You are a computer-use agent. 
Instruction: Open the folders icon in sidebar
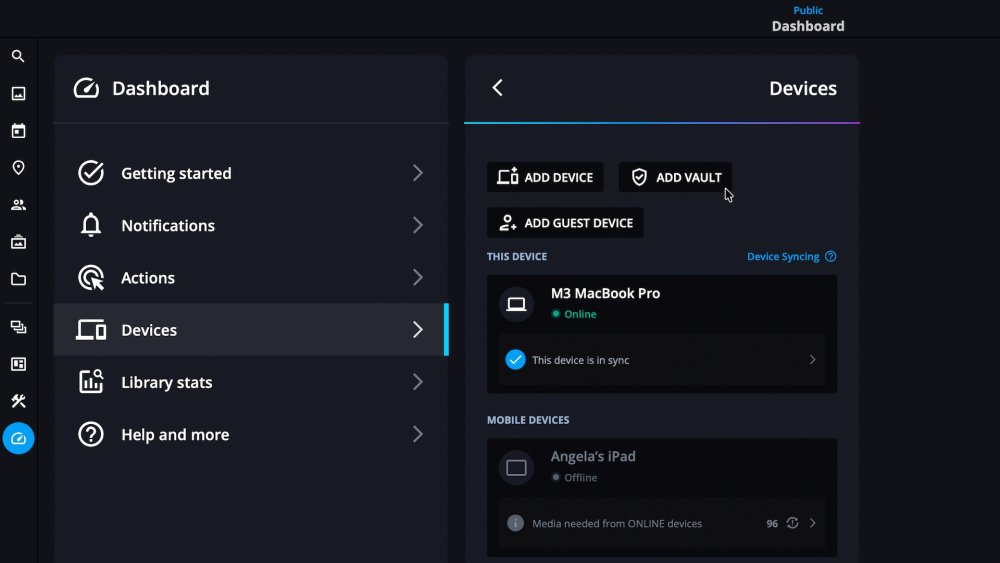[x=18, y=279]
